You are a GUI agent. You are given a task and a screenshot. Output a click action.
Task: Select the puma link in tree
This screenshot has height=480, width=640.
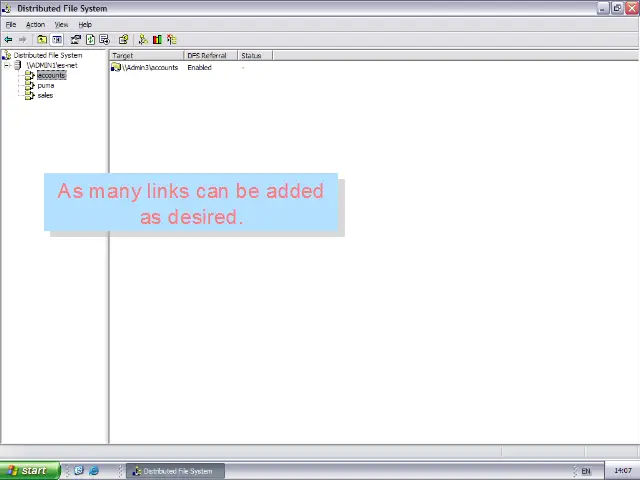(46, 85)
